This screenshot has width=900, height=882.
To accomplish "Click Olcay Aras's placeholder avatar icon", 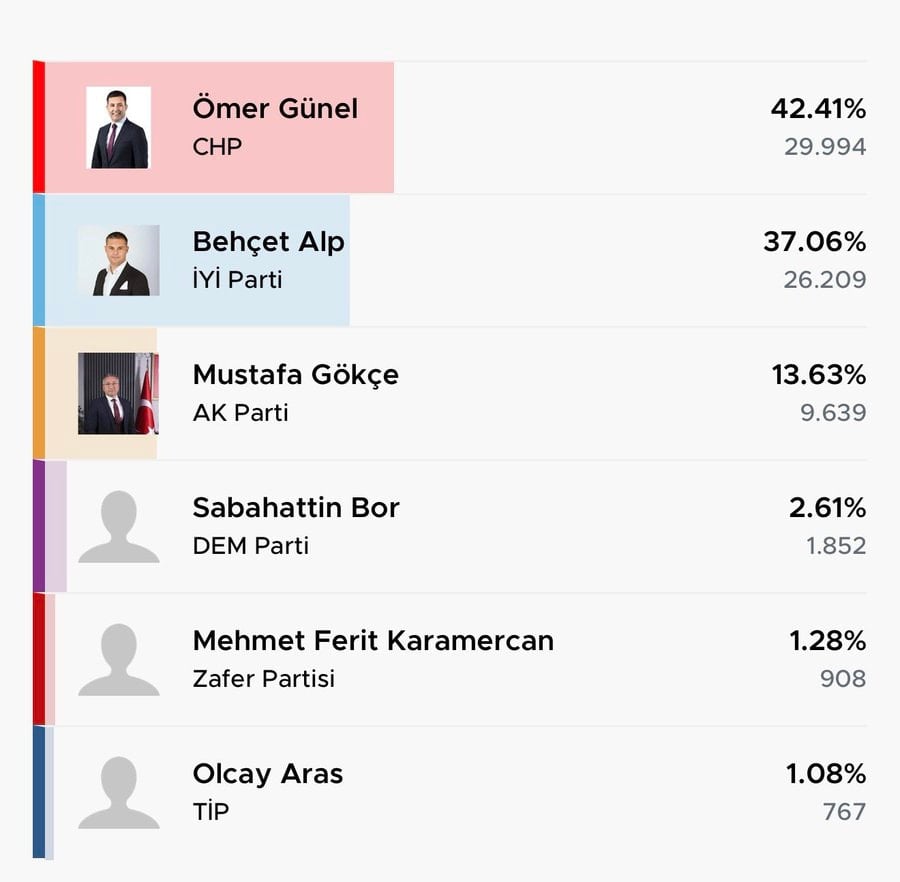I will coord(118,793).
